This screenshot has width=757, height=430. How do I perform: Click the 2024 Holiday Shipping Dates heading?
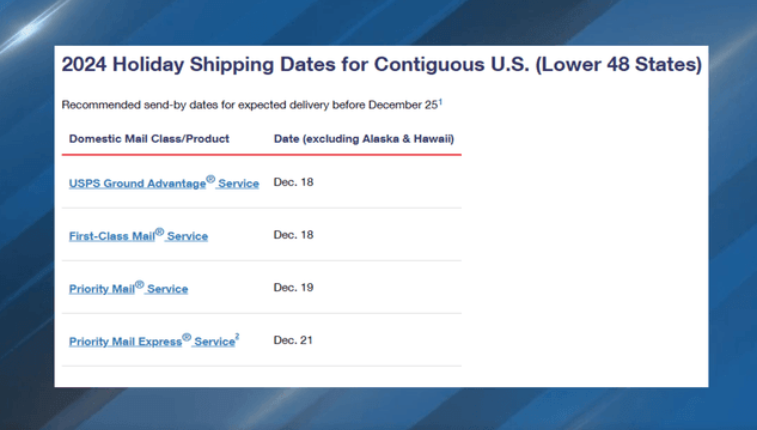(x=381, y=65)
